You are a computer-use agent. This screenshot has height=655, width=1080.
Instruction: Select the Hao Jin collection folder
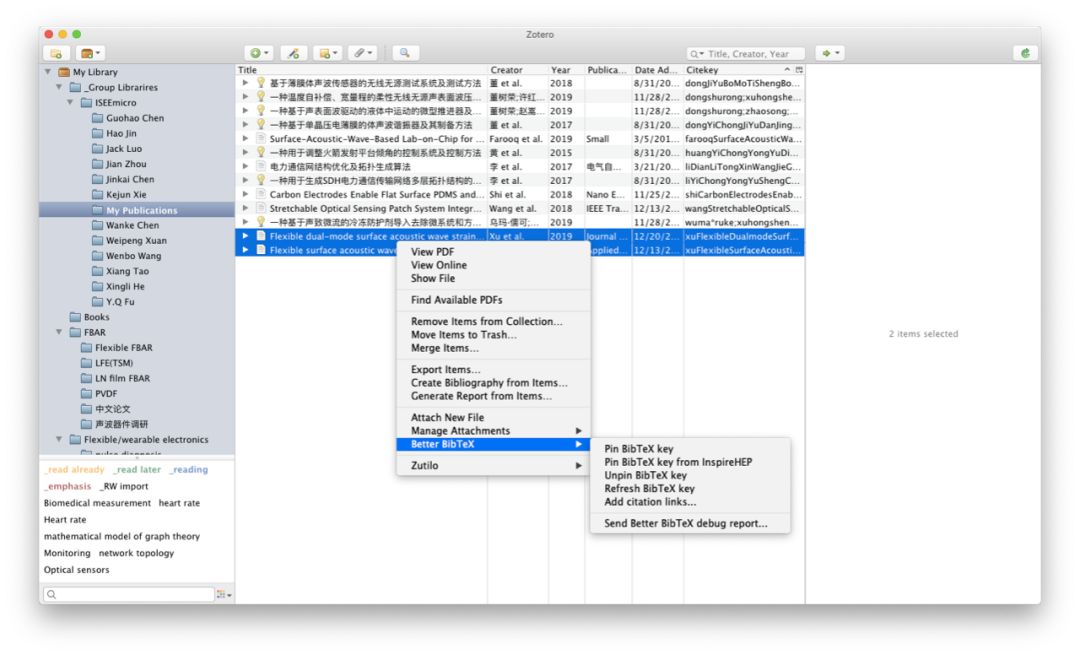coord(121,133)
